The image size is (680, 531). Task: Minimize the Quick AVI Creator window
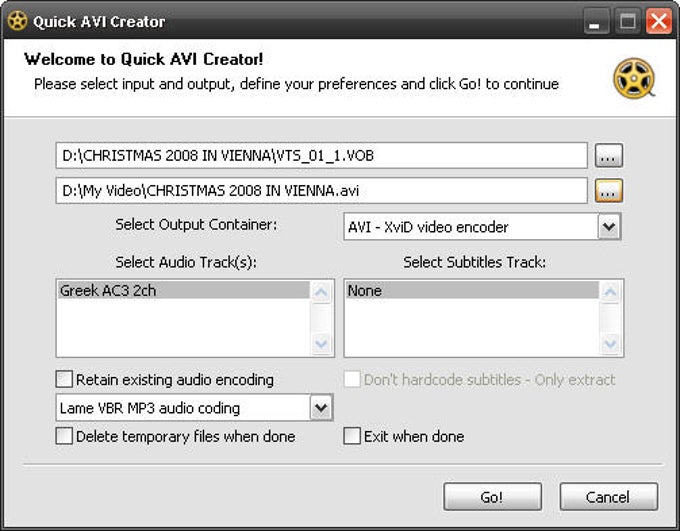click(595, 21)
